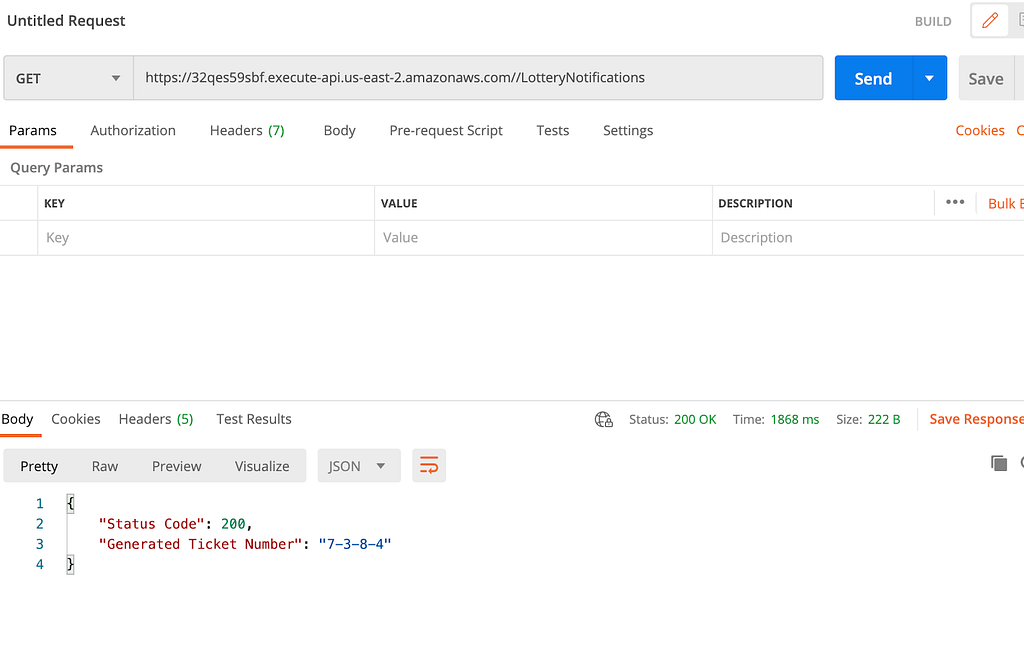Open the request Headers (7) tab
1024x665 pixels.
247,131
